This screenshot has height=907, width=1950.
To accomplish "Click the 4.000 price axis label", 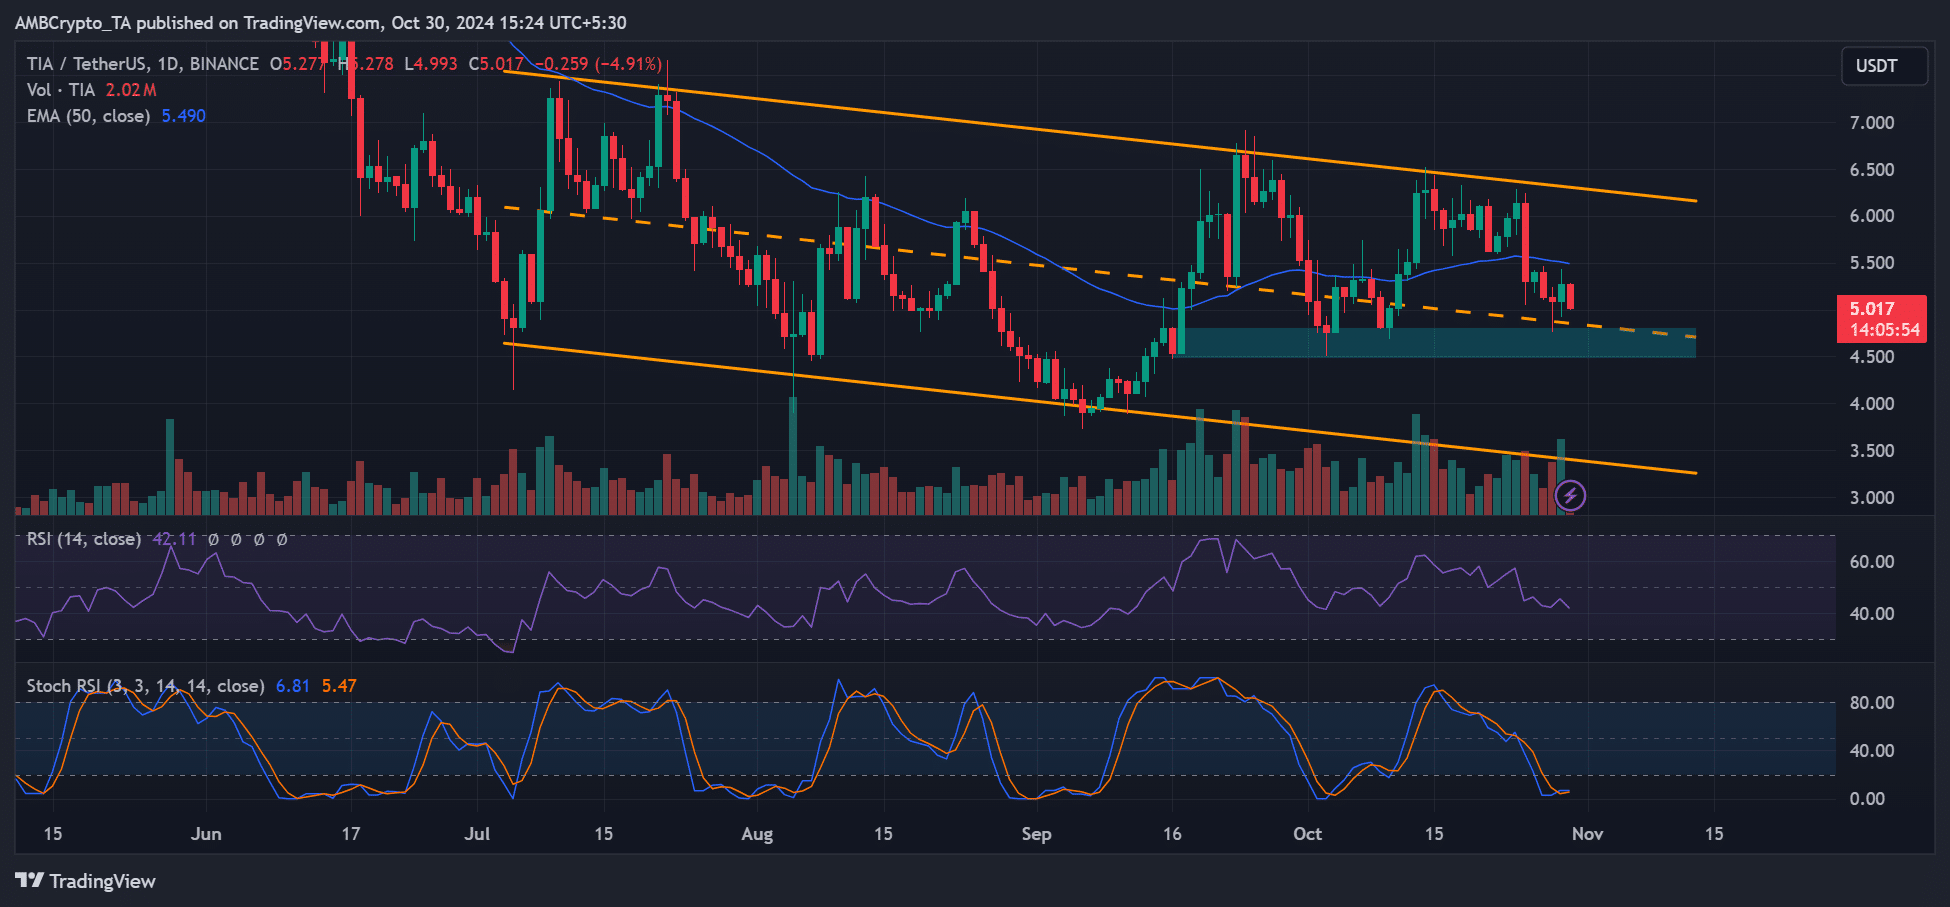I will pyautogui.click(x=1872, y=404).
